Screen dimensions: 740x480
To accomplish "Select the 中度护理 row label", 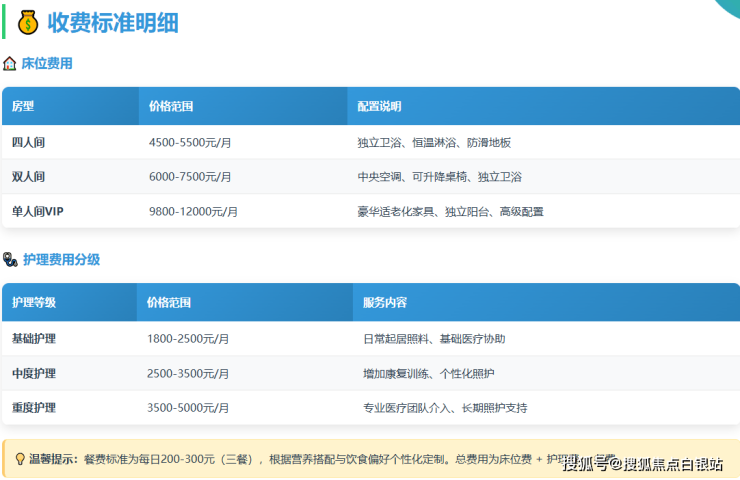I will click(34, 373).
